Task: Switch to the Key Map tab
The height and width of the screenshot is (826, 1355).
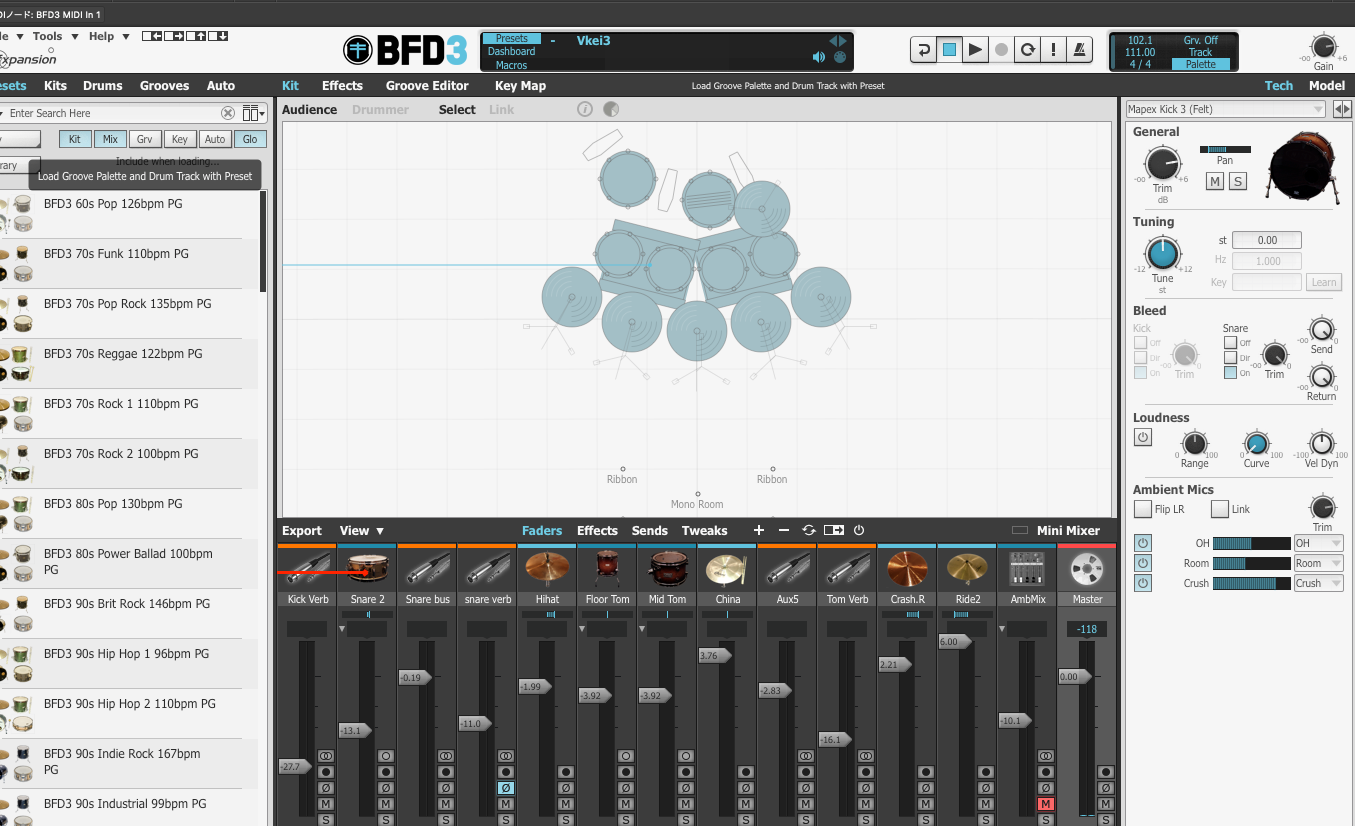Action: (520, 86)
